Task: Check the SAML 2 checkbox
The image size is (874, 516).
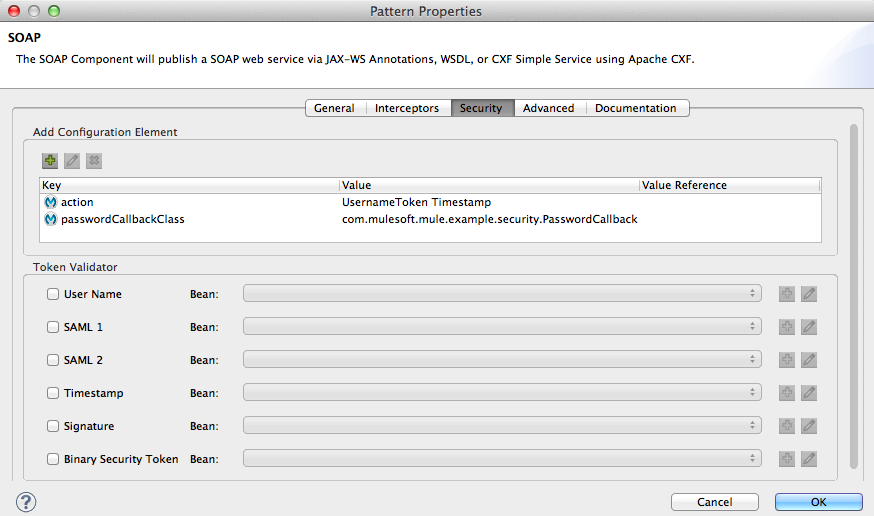Action: coord(53,360)
